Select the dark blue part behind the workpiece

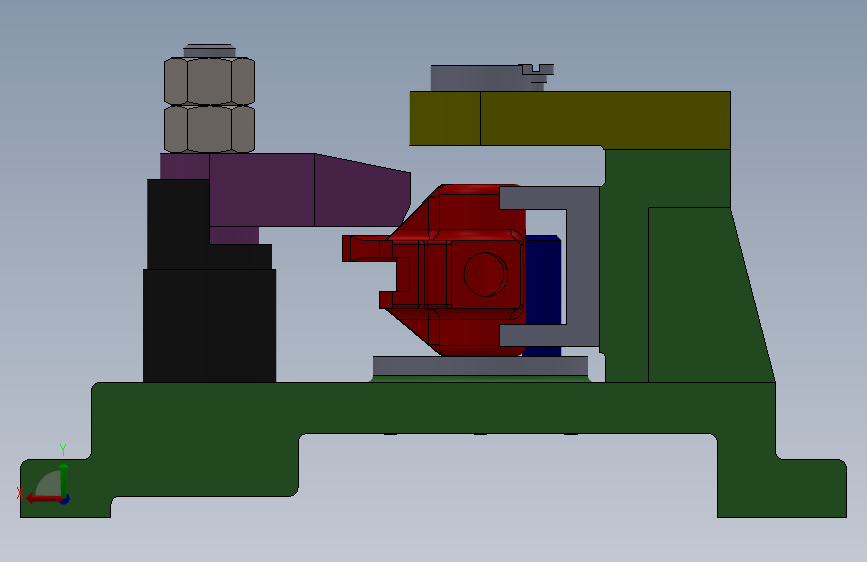(544, 282)
